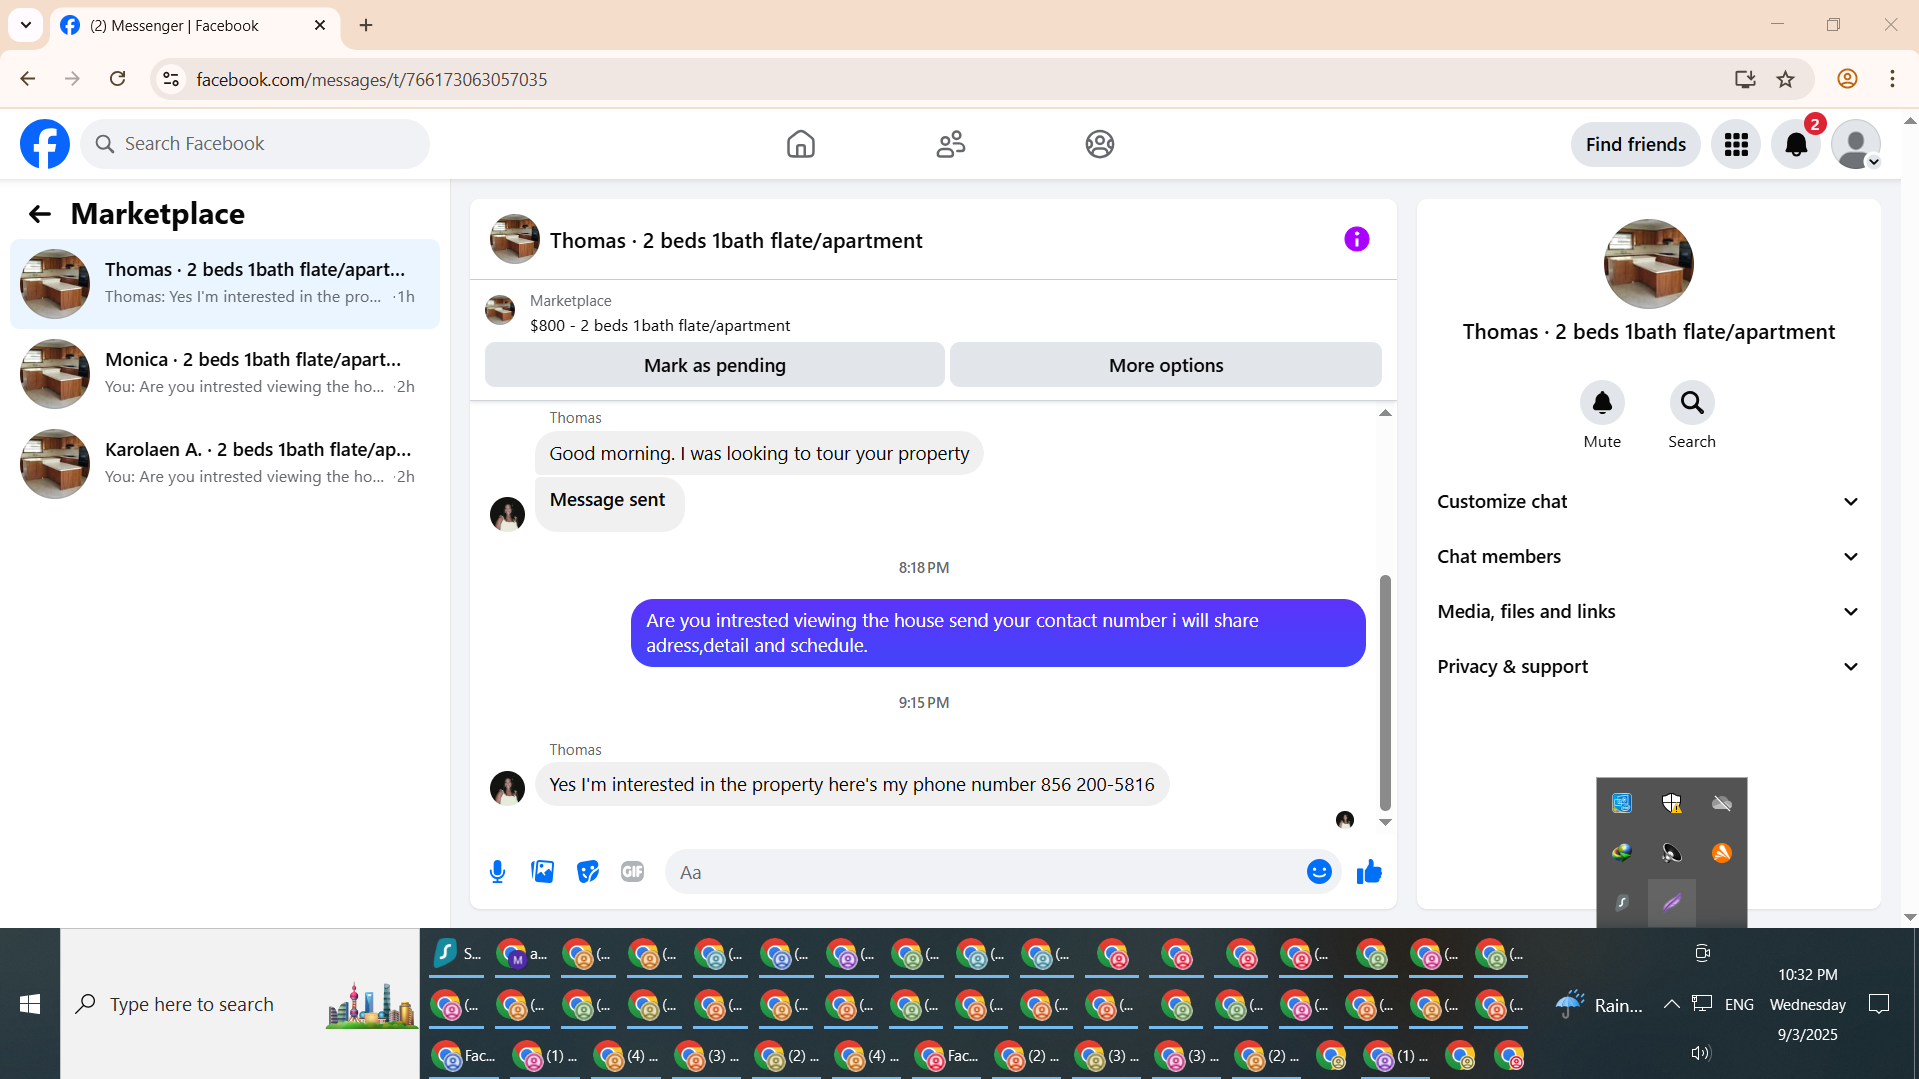Click More options button

(x=1165, y=365)
